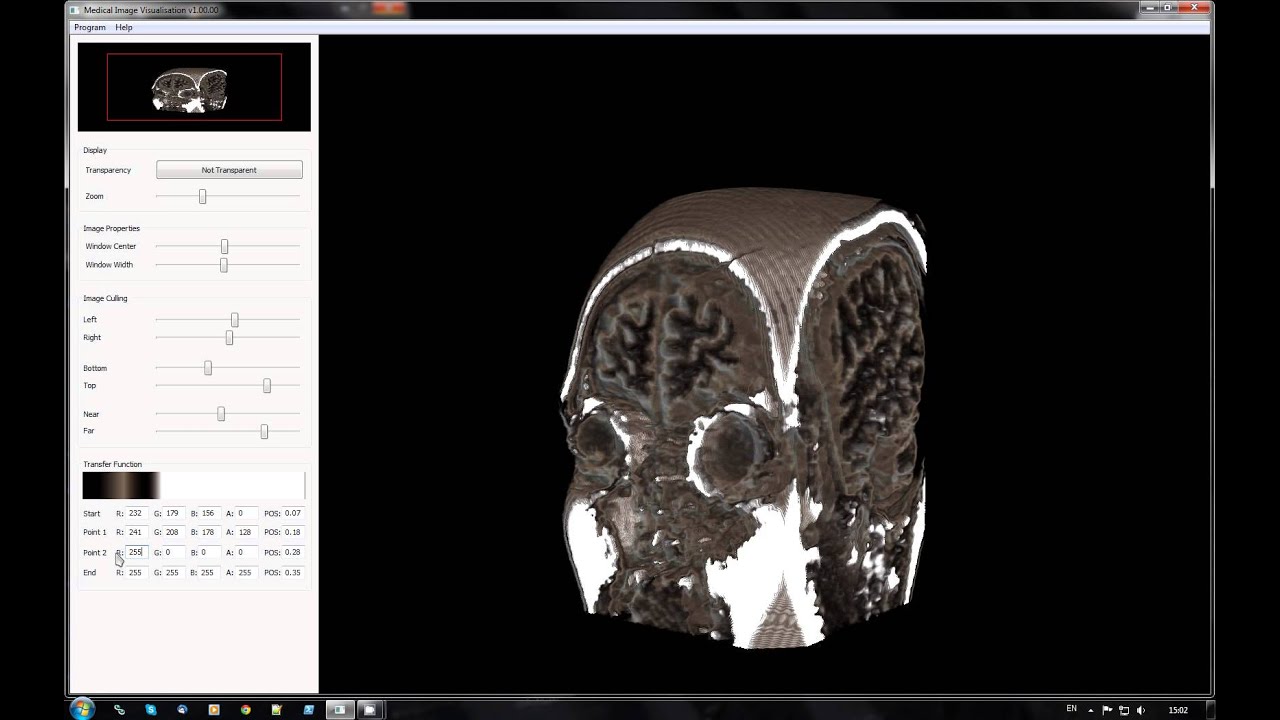1280x720 pixels.
Task: Open the Help menu
Action: (124, 27)
